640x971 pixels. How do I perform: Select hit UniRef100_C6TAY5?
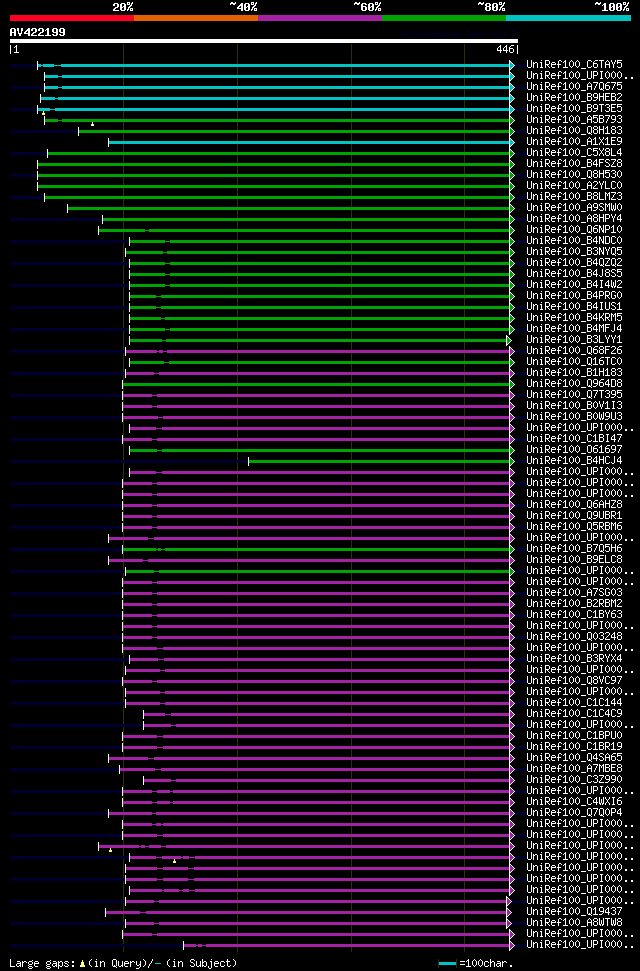pos(574,64)
